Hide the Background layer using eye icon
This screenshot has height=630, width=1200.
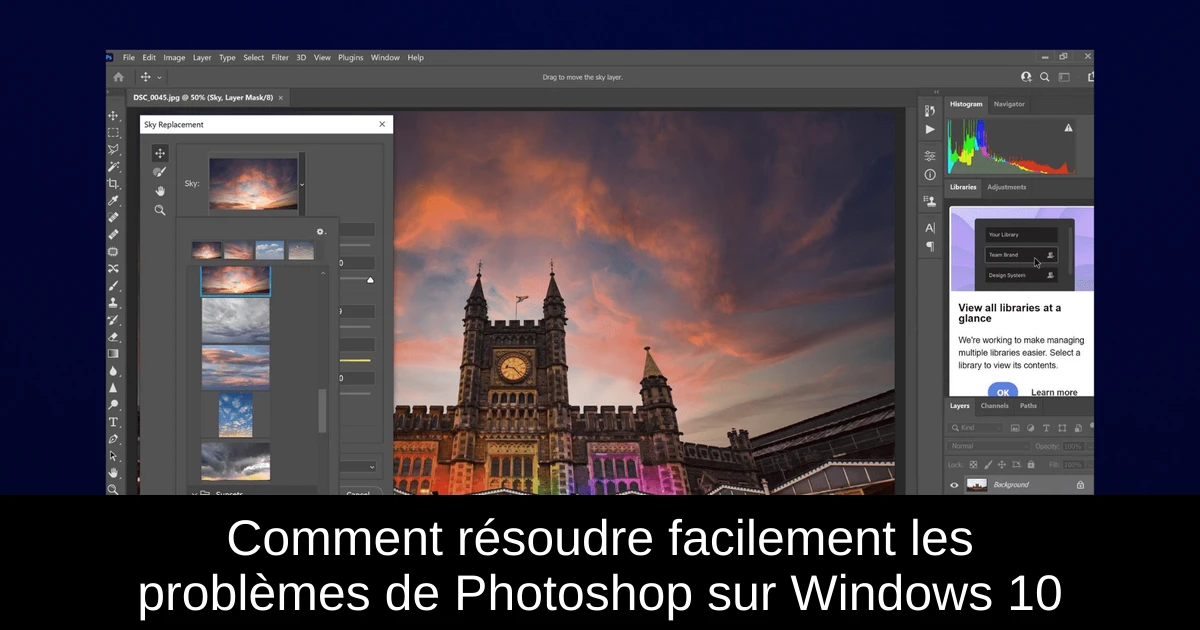click(x=954, y=485)
